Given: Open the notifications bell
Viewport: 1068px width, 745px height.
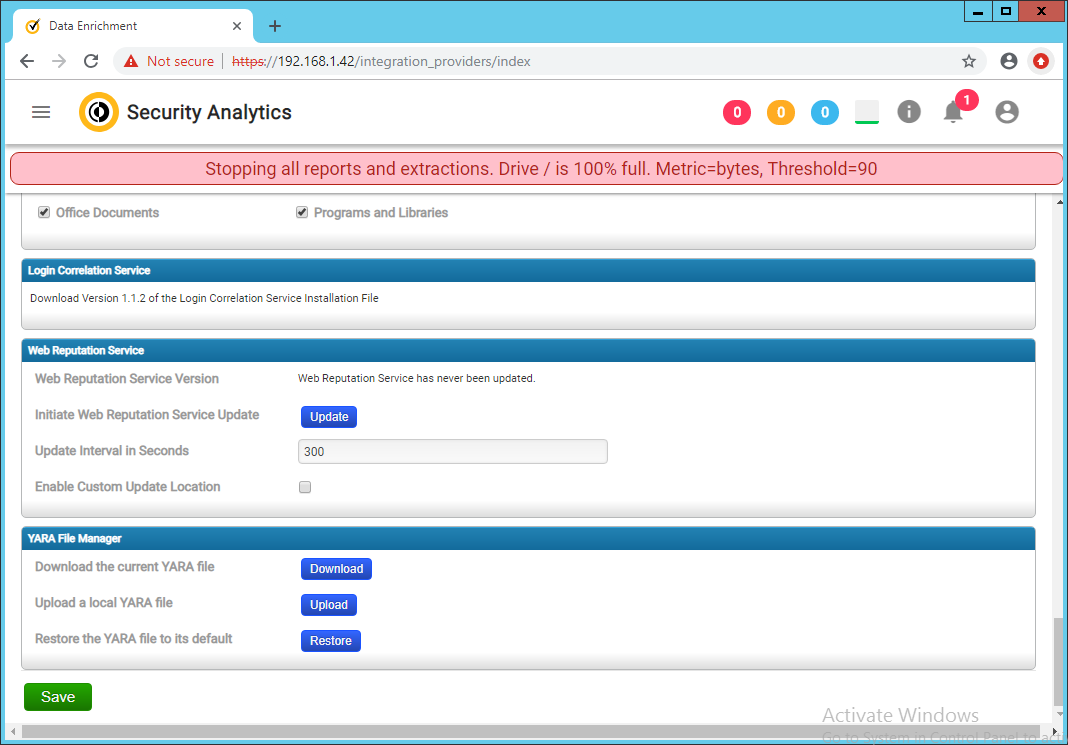Looking at the screenshot, I should pos(953,112).
